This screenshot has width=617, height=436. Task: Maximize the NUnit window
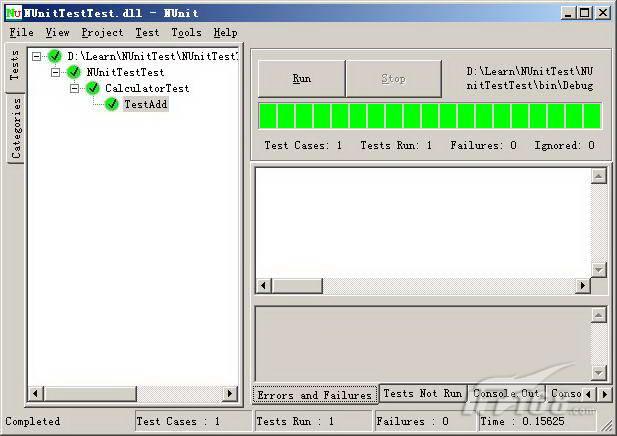[585, 13]
